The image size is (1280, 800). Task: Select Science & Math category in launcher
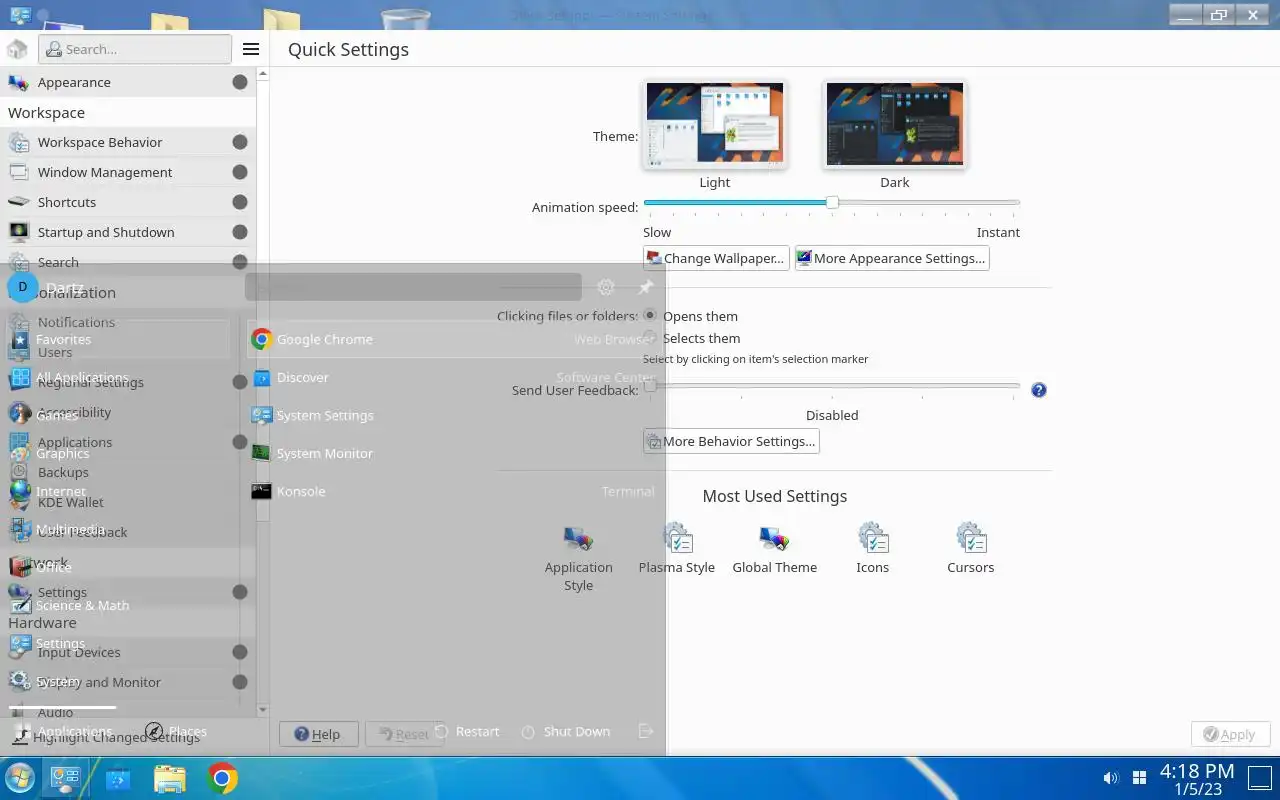pos(118,605)
